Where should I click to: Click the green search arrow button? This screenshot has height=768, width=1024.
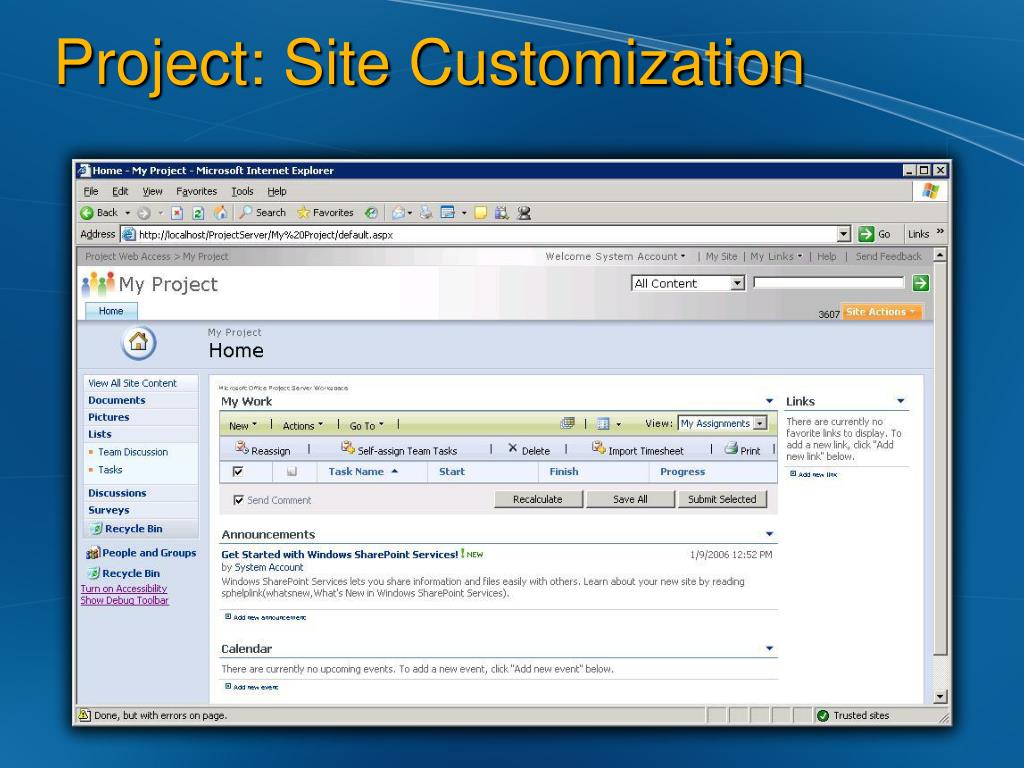(921, 284)
